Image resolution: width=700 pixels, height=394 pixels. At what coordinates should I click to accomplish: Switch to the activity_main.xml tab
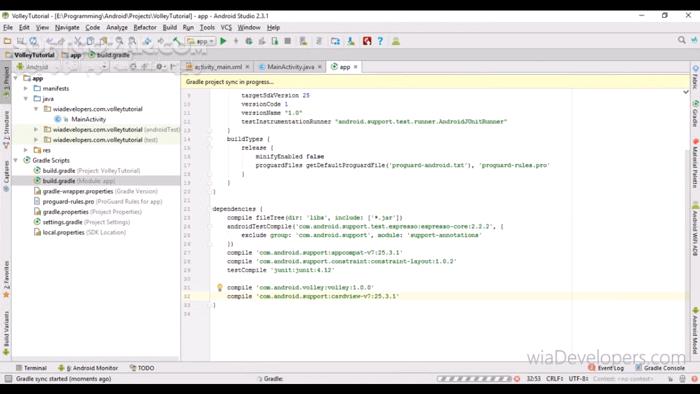[x=218, y=67]
